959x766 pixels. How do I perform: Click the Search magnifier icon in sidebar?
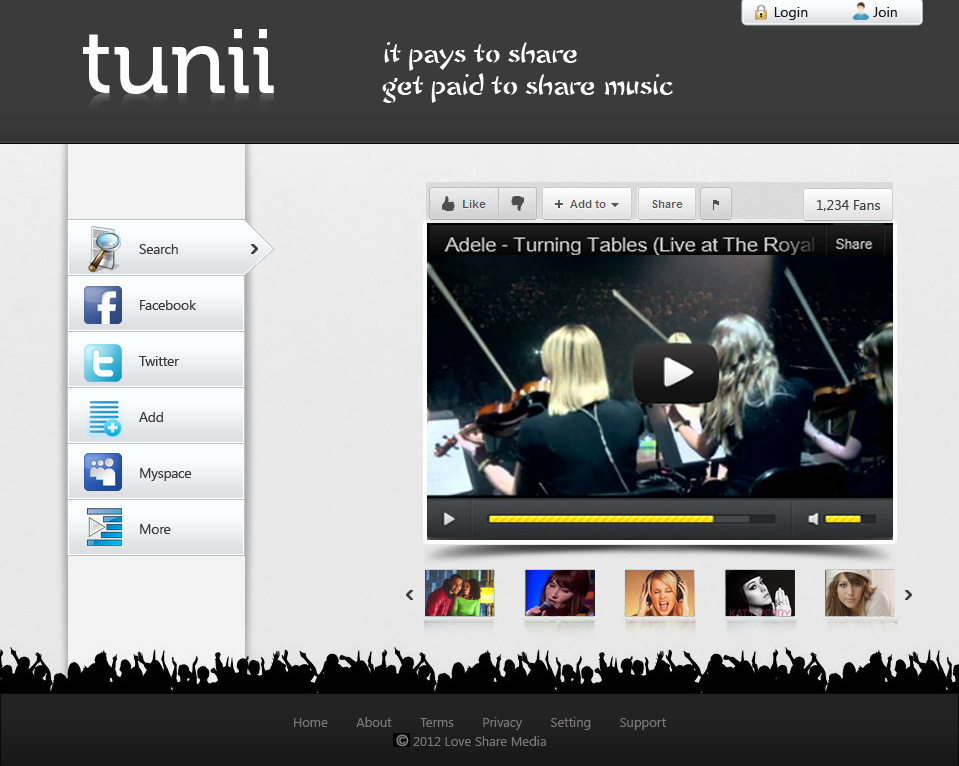[103, 248]
